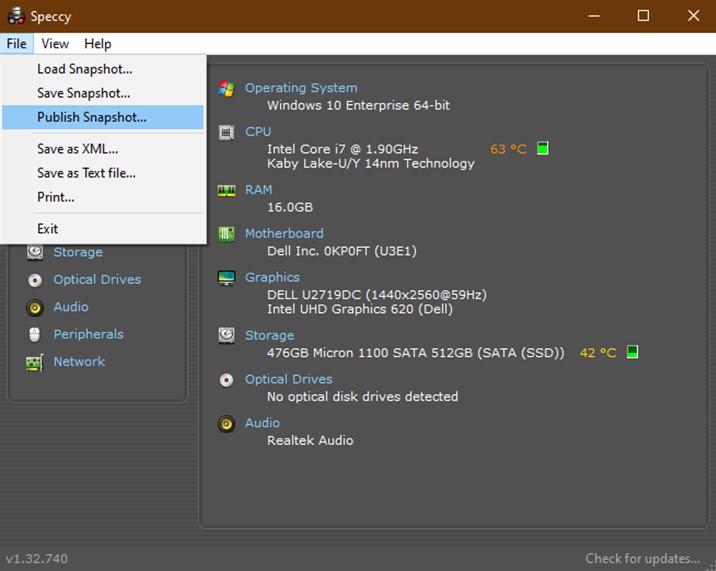
Task: Click the summary Audio heading link
Action: click(262, 423)
